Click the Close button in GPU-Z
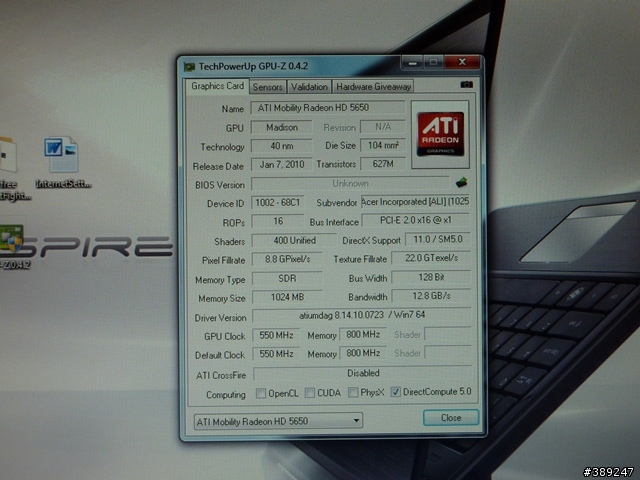 click(x=451, y=418)
